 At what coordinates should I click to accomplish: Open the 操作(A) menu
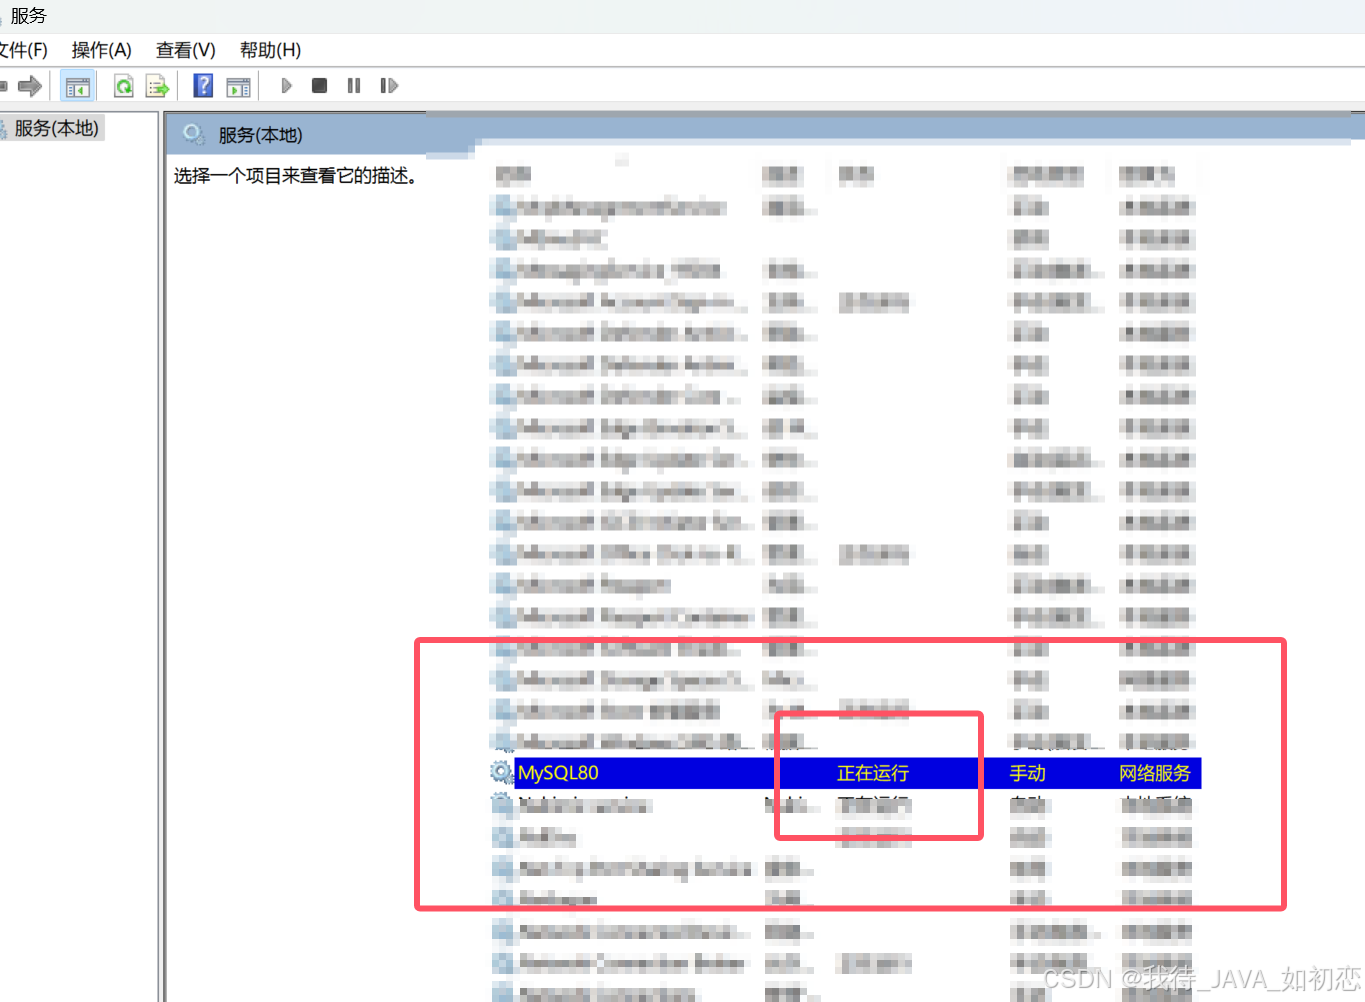tap(100, 49)
